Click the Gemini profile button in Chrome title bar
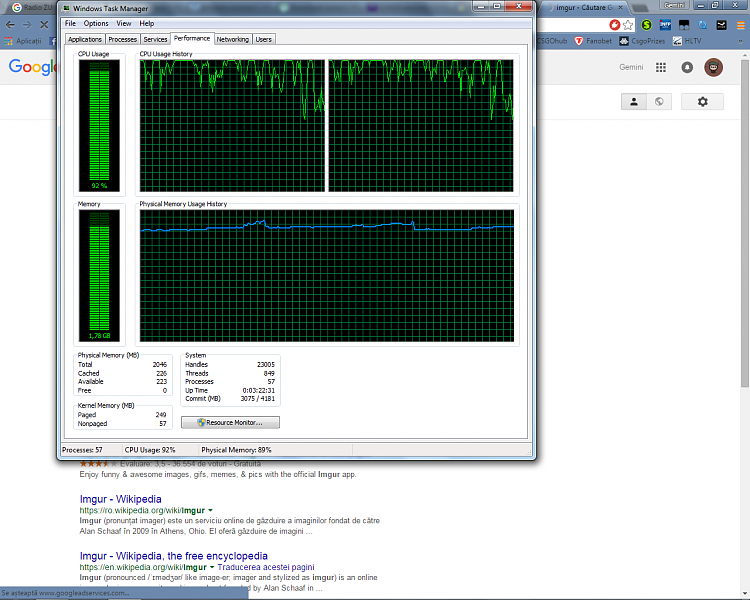 coord(674,5)
